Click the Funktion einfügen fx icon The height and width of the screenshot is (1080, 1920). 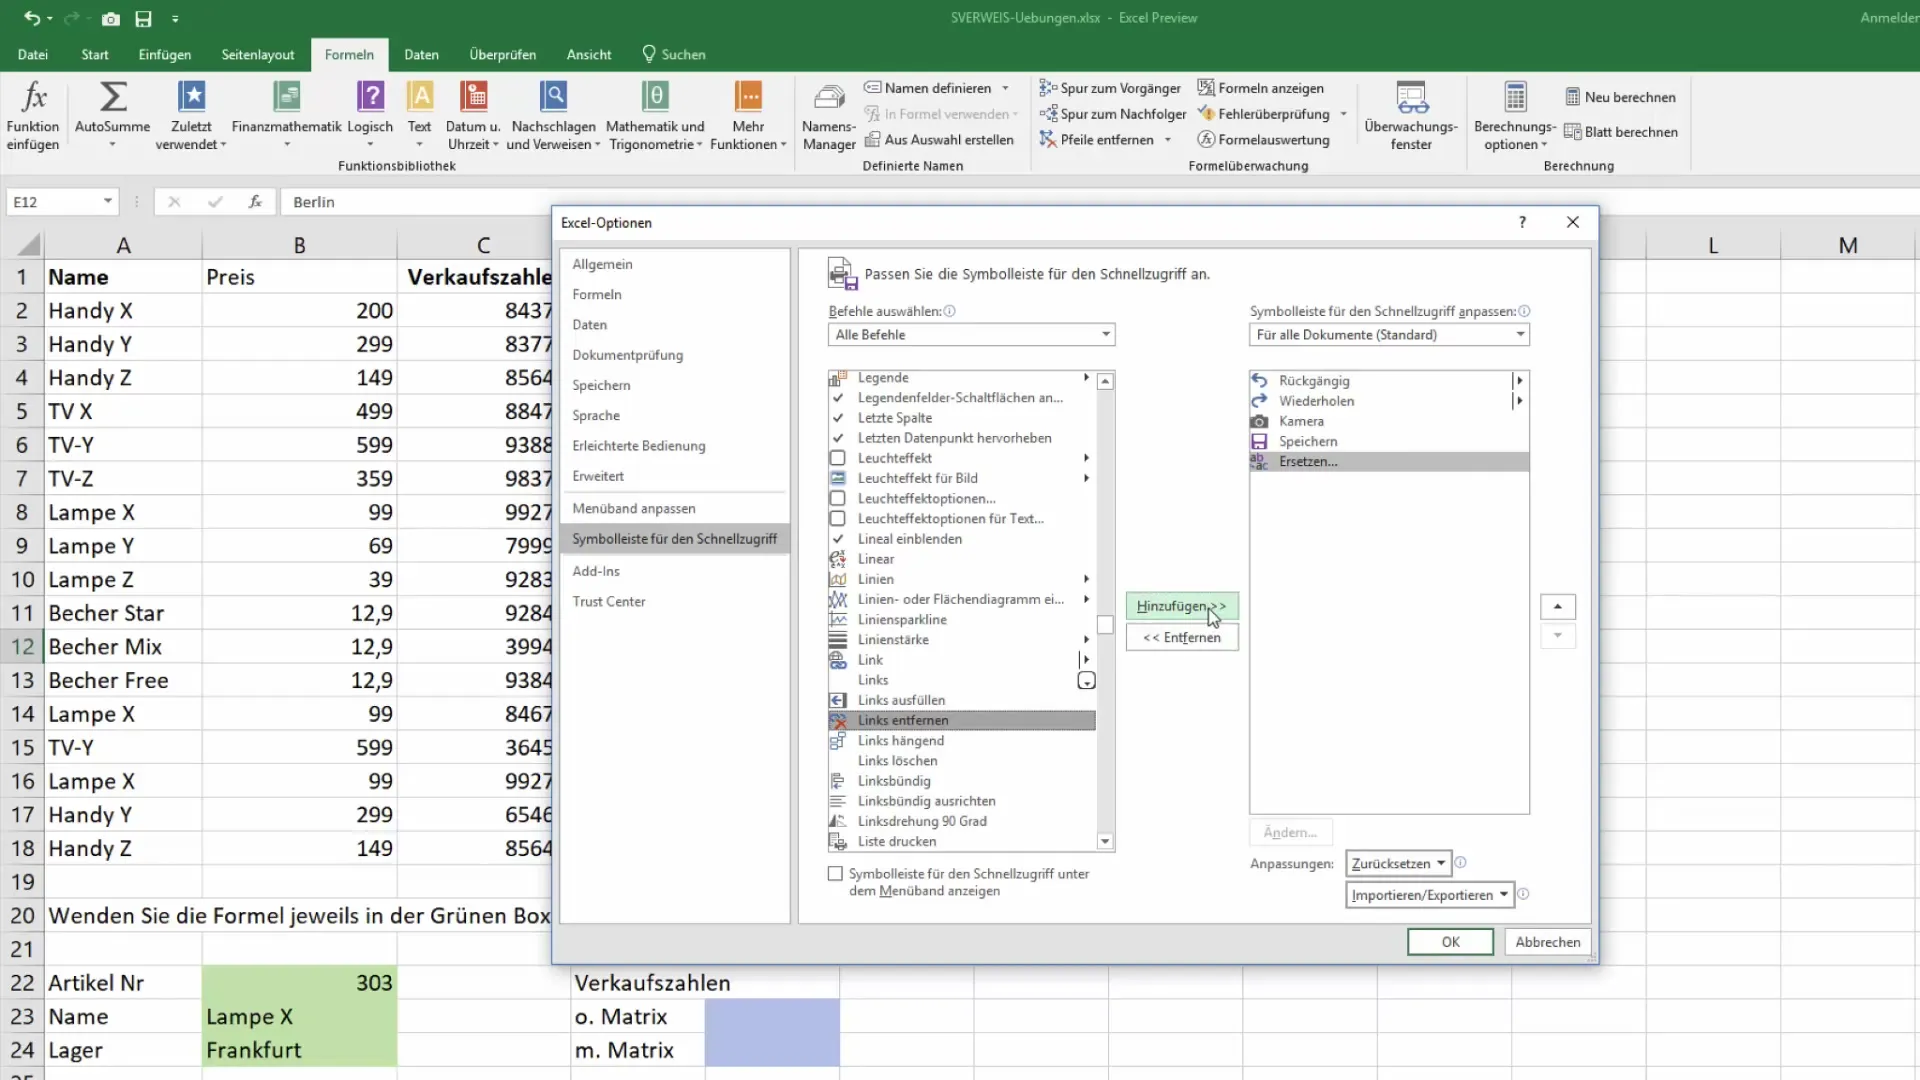click(x=33, y=97)
